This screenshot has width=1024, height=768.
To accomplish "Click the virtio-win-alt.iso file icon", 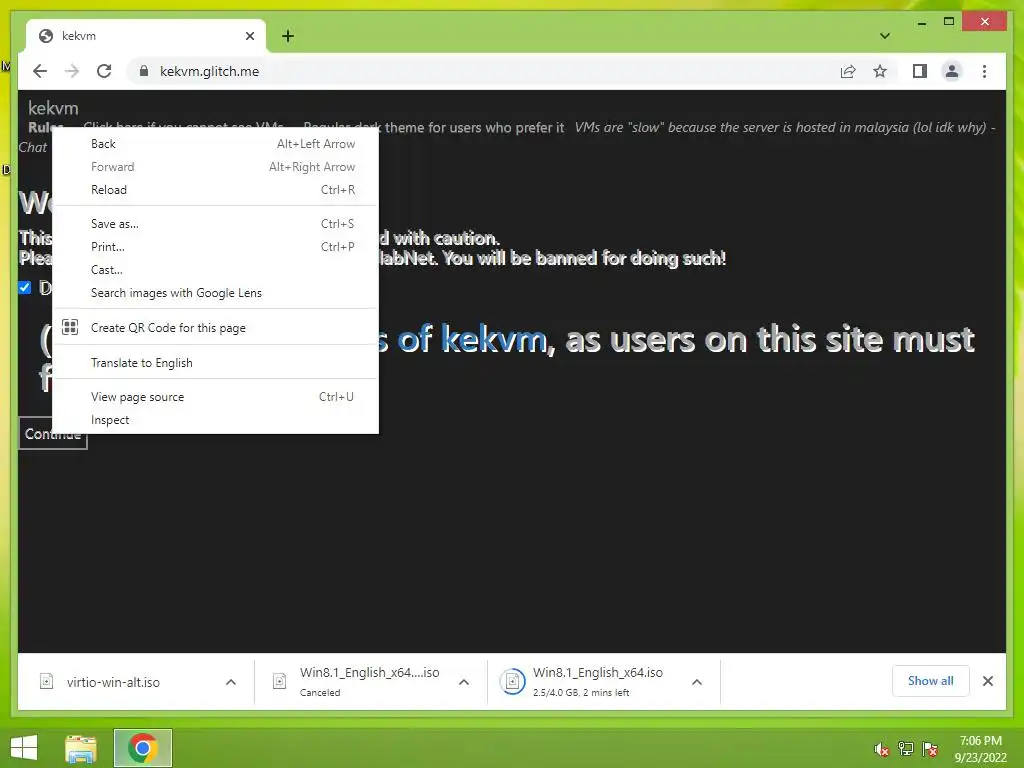I will click(46, 682).
